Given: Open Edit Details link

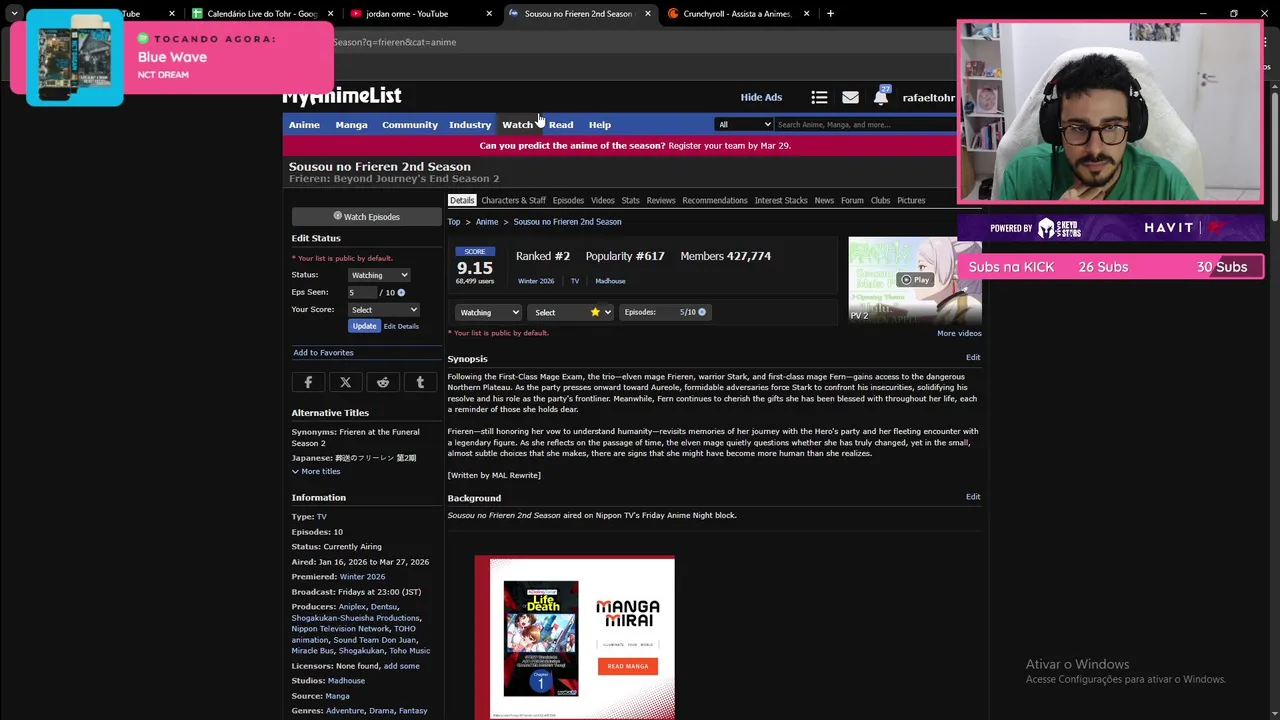Looking at the screenshot, I should tap(401, 326).
